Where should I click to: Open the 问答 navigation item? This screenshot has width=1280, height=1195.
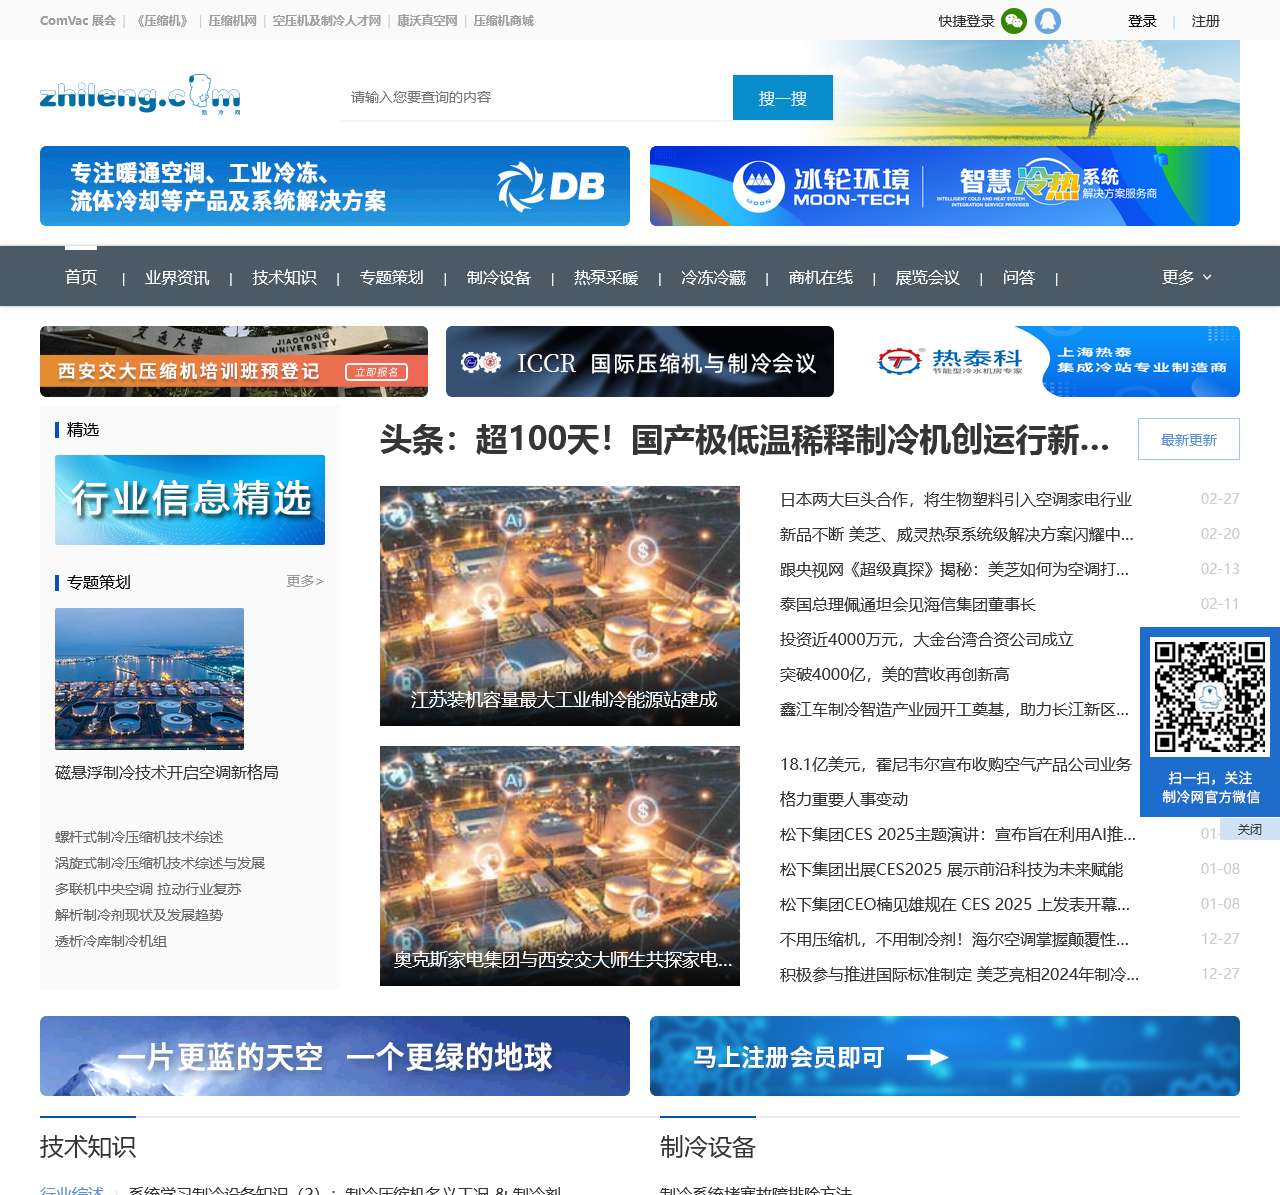1018,277
